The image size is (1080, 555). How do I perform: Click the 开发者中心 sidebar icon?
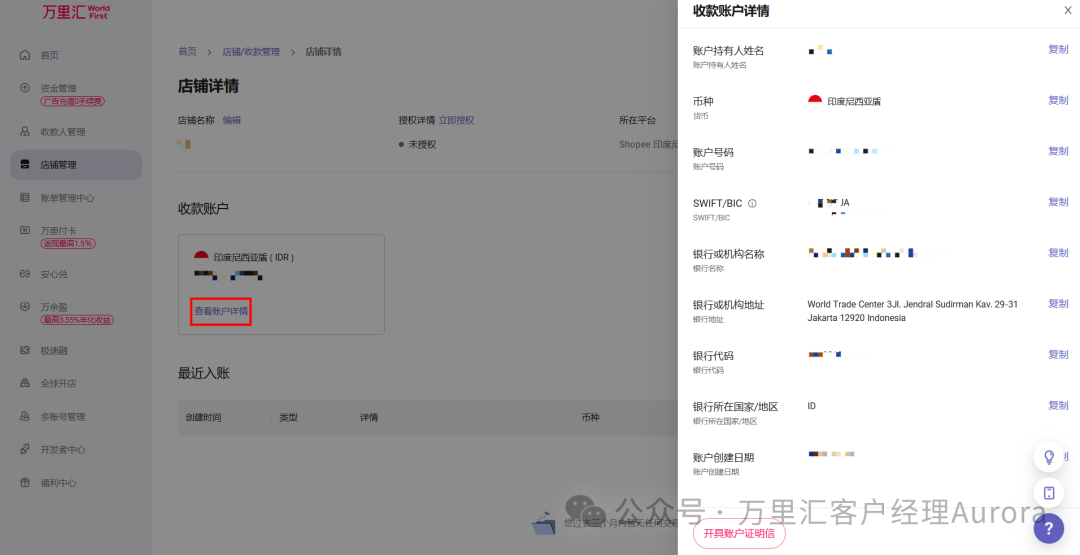pos(25,450)
